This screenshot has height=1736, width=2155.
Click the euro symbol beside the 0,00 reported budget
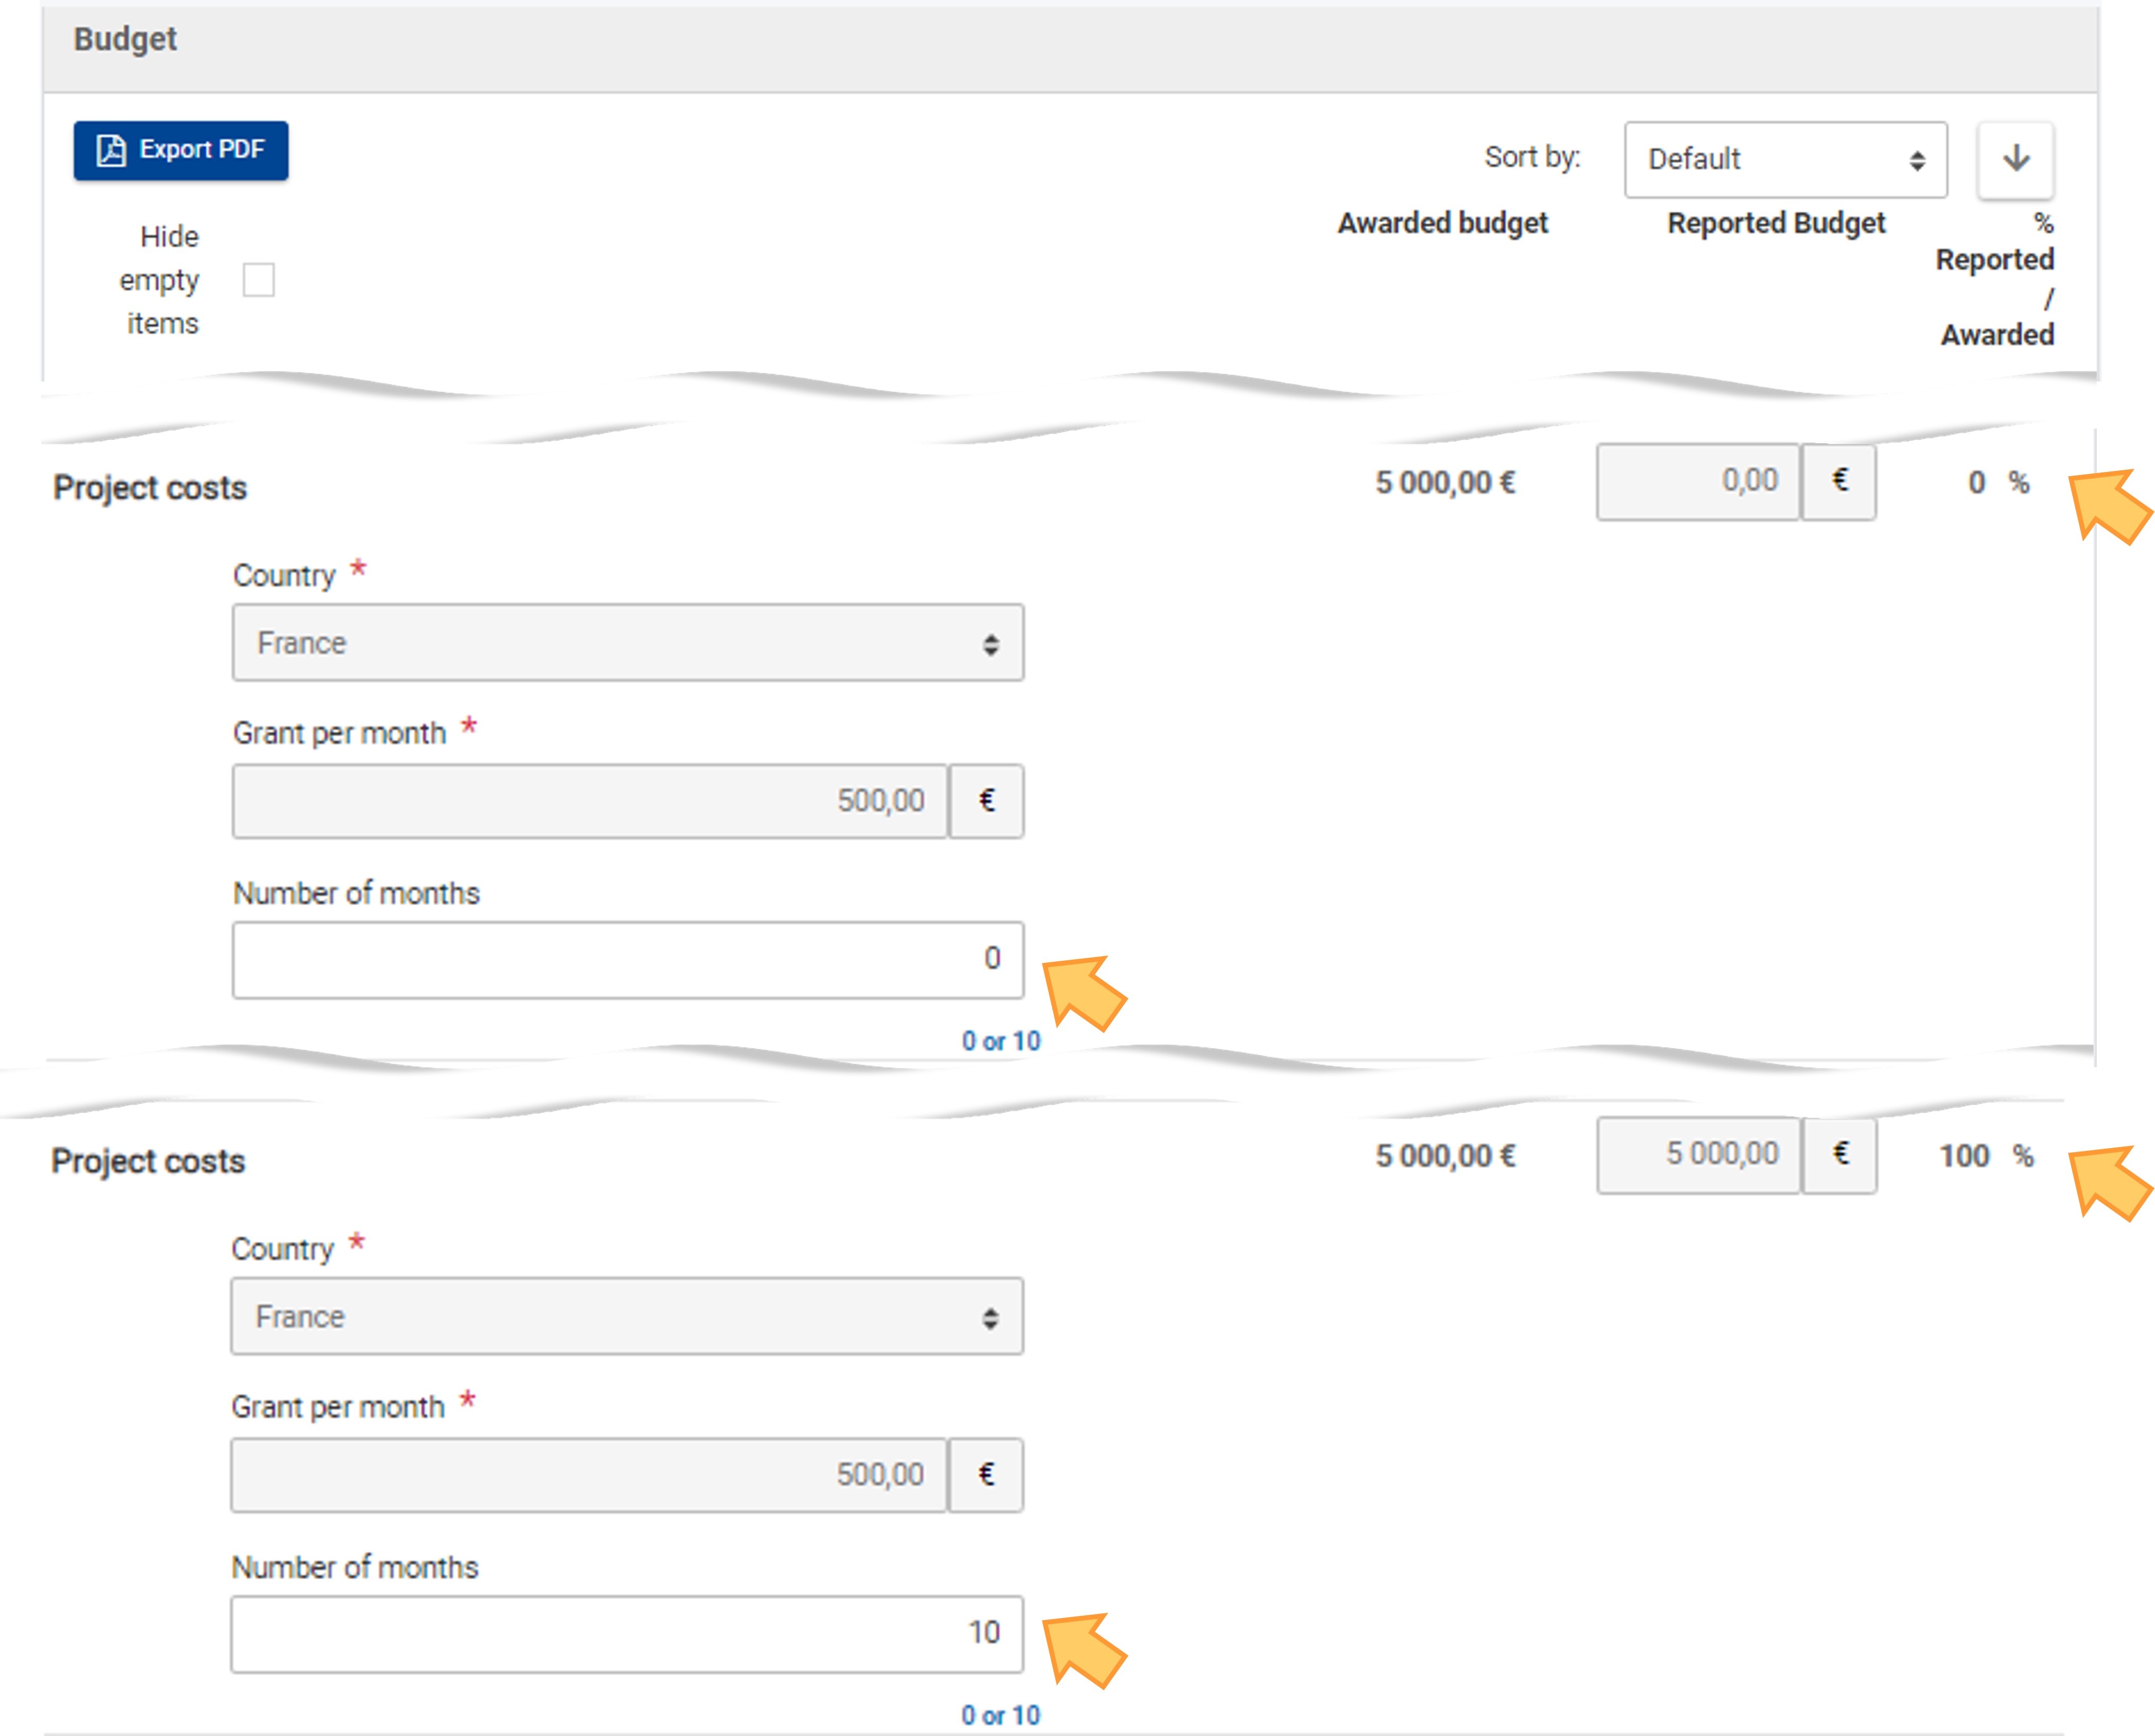pyautogui.click(x=1839, y=481)
